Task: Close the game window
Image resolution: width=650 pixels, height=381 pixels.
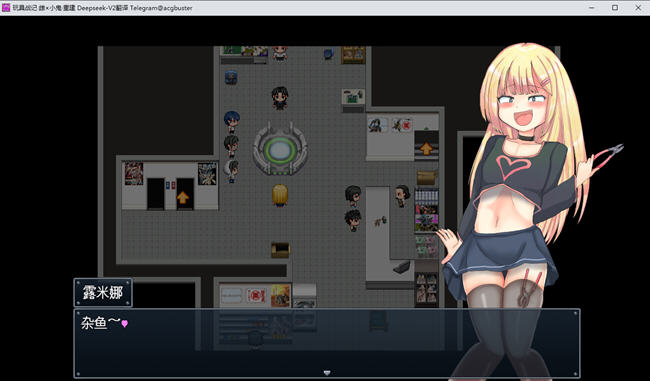Action: [x=638, y=7]
